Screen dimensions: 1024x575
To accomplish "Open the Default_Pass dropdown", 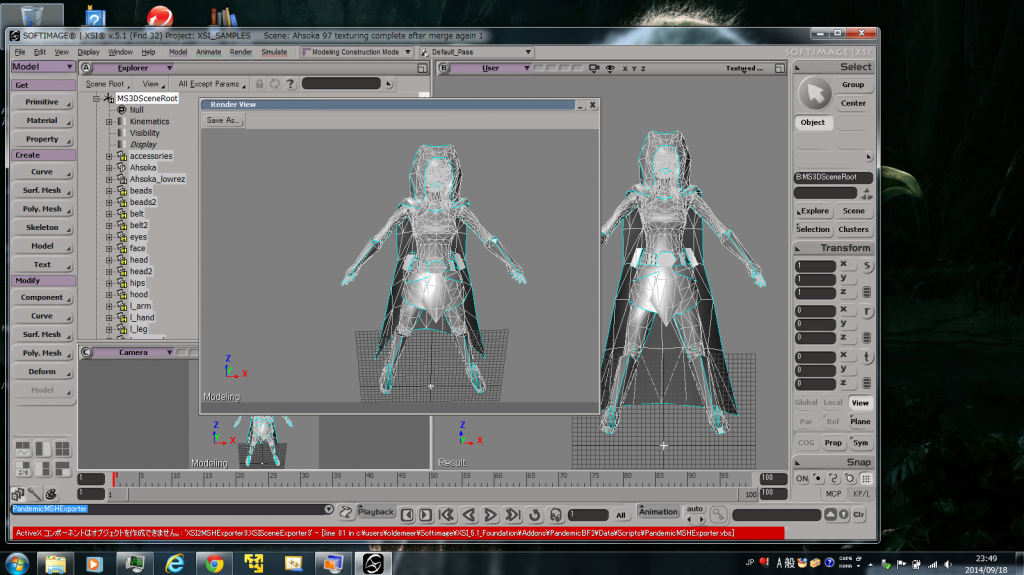I will click(x=475, y=52).
